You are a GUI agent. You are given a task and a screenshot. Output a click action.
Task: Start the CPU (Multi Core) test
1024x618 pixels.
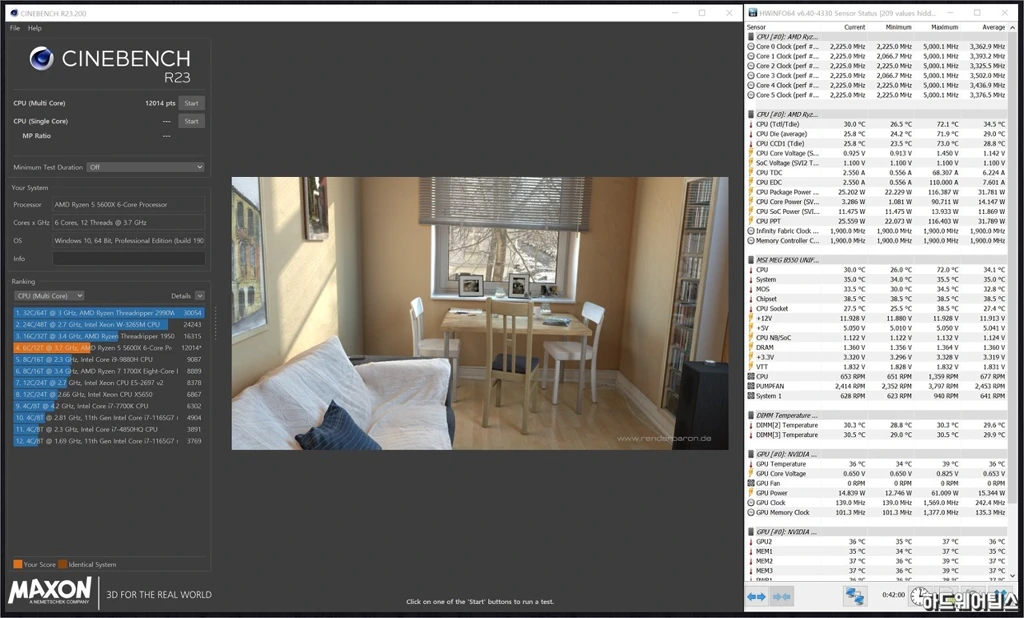point(191,103)
